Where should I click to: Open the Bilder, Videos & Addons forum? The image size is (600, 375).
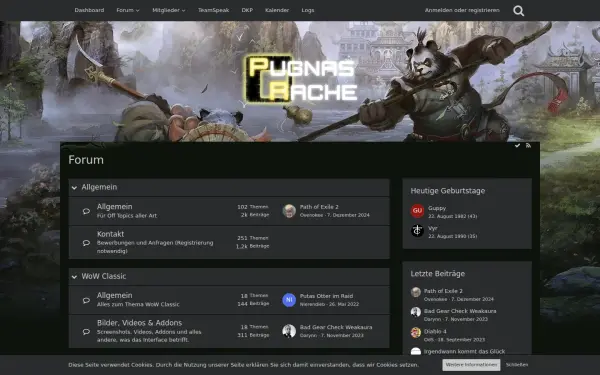139,323
